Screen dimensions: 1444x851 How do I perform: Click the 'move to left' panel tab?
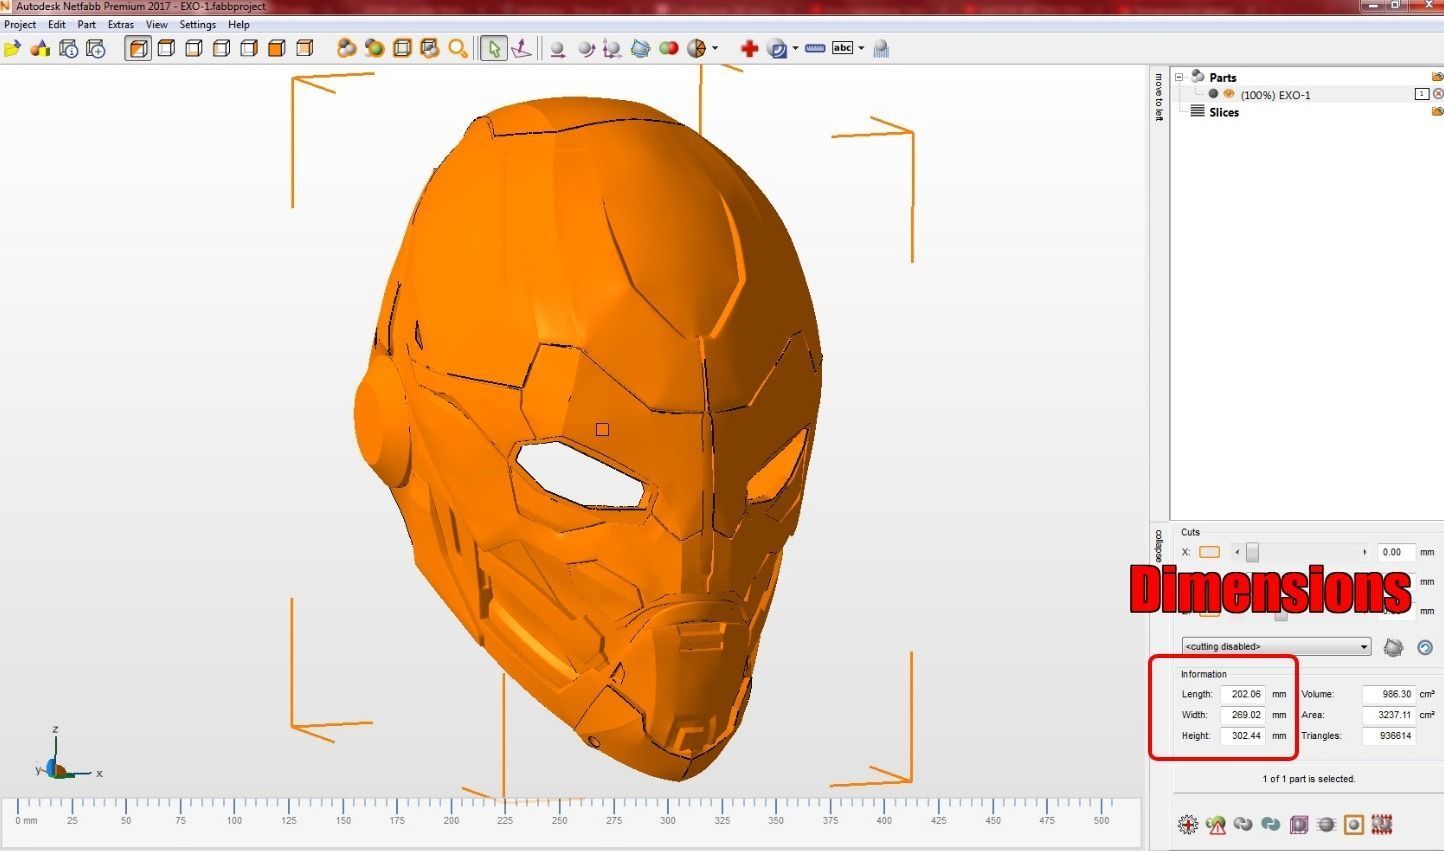1159,97
